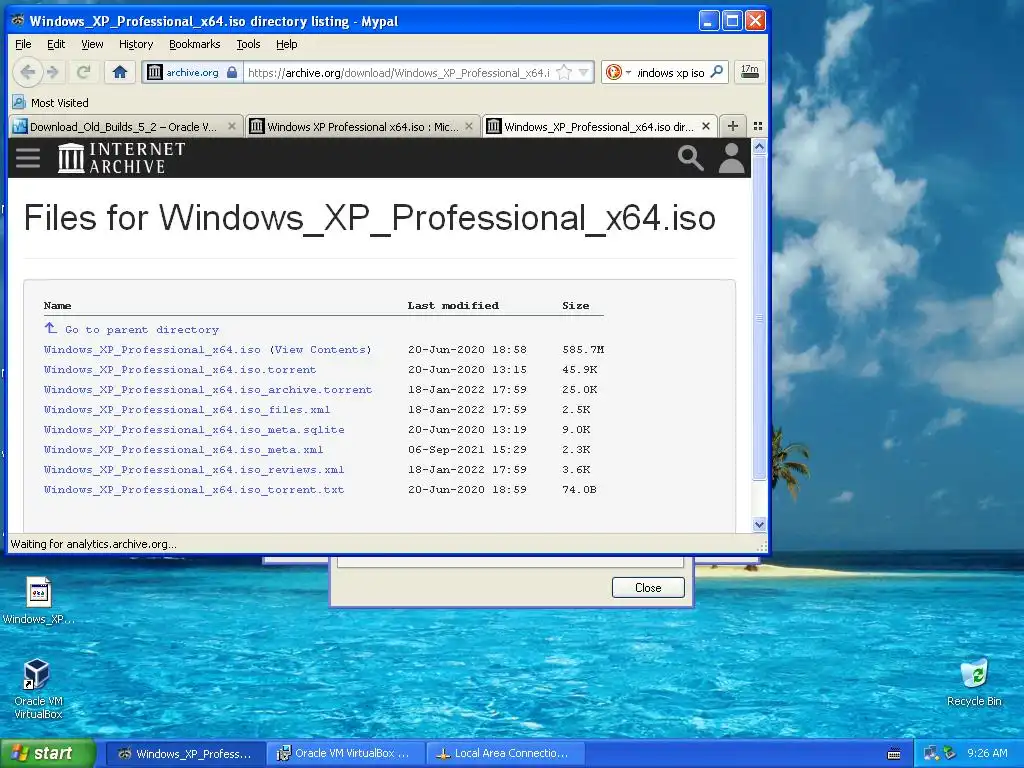Bookmark this page with the star icon
The image size is (1024, 768).
click(x=564, y=72)
